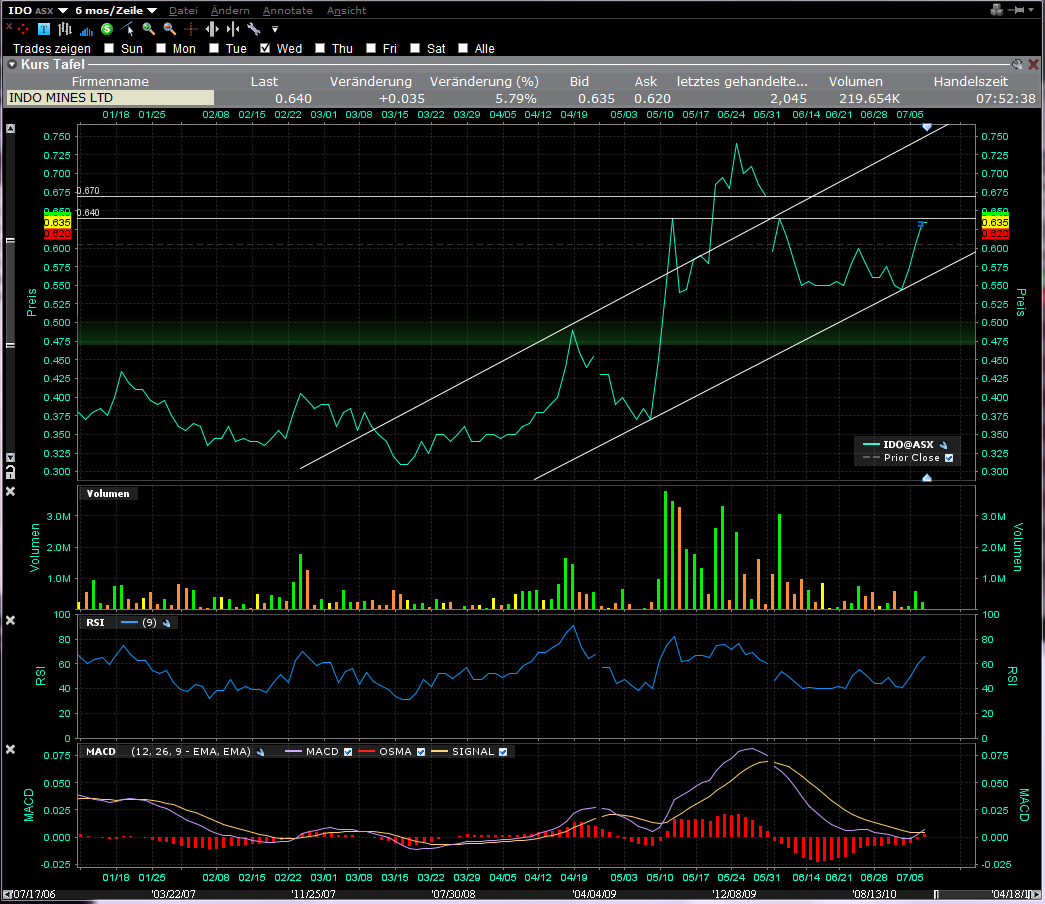Close the RSI sub-chart
The width and height of the screenshot is (1045, 904).
[x=11, y=621]
